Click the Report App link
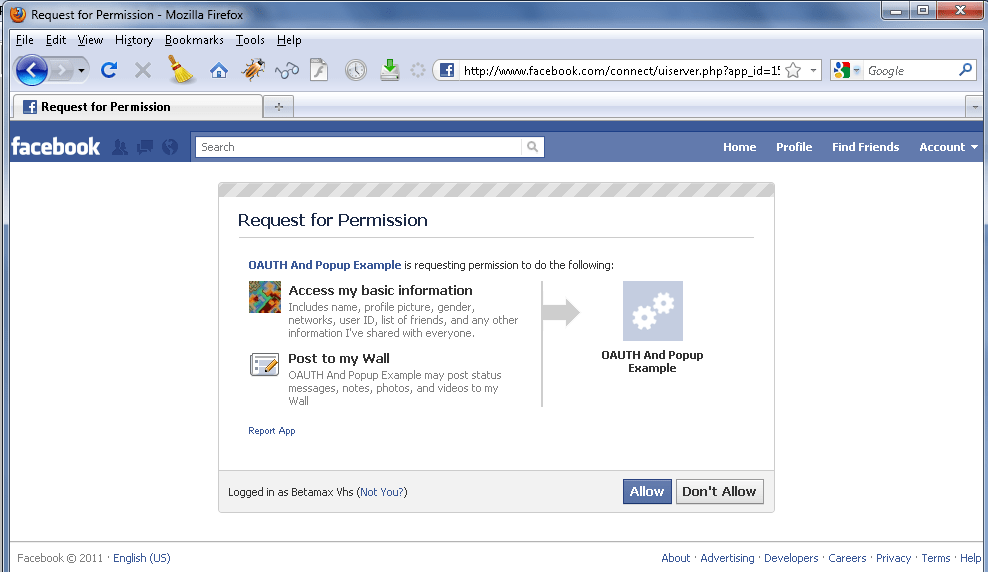988x572 pixels. point(272,430)
